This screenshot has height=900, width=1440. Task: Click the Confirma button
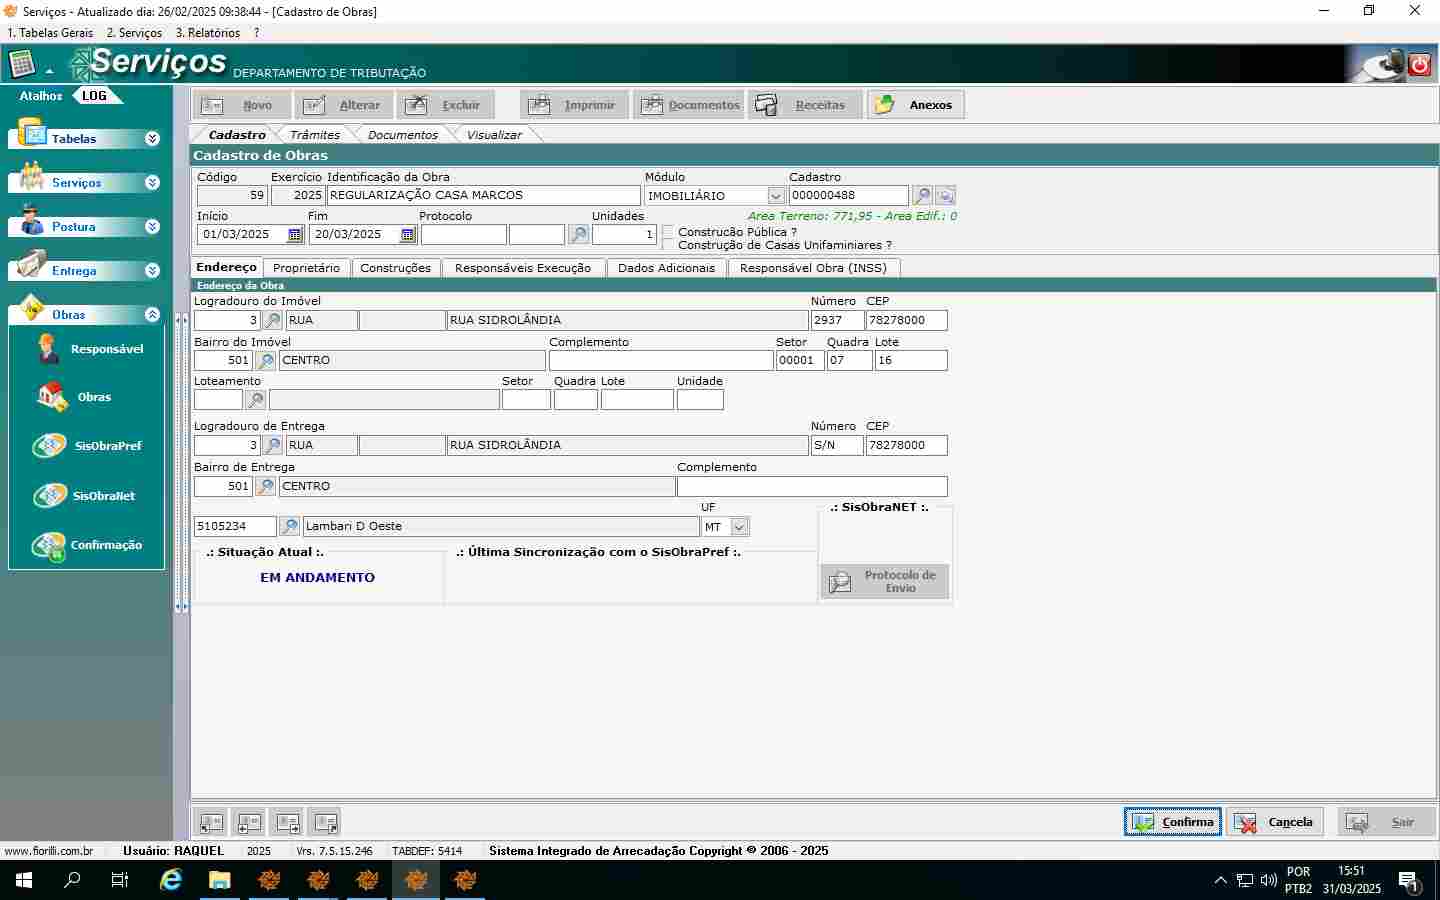point(1172,822)
